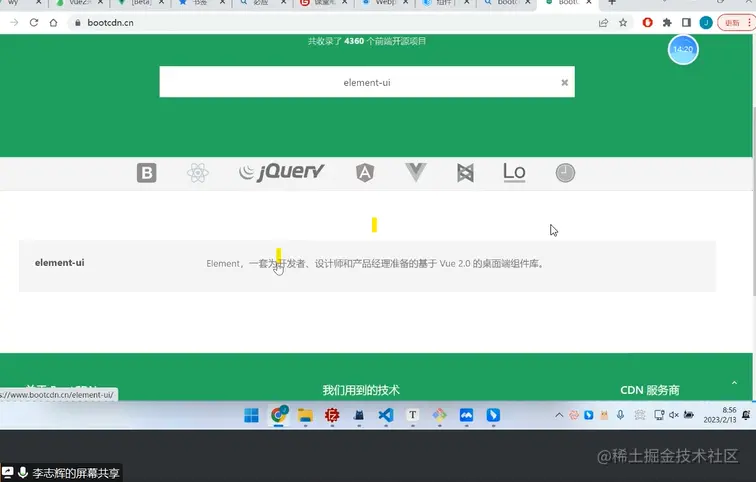
Task: Click the share page icon in address bar
Action: (x=603, y=23)
